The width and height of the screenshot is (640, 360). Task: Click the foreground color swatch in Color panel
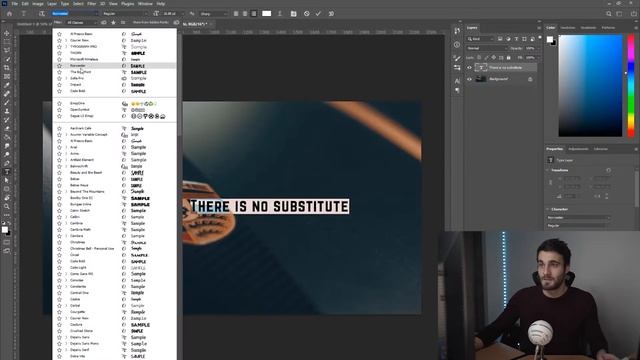550,39
